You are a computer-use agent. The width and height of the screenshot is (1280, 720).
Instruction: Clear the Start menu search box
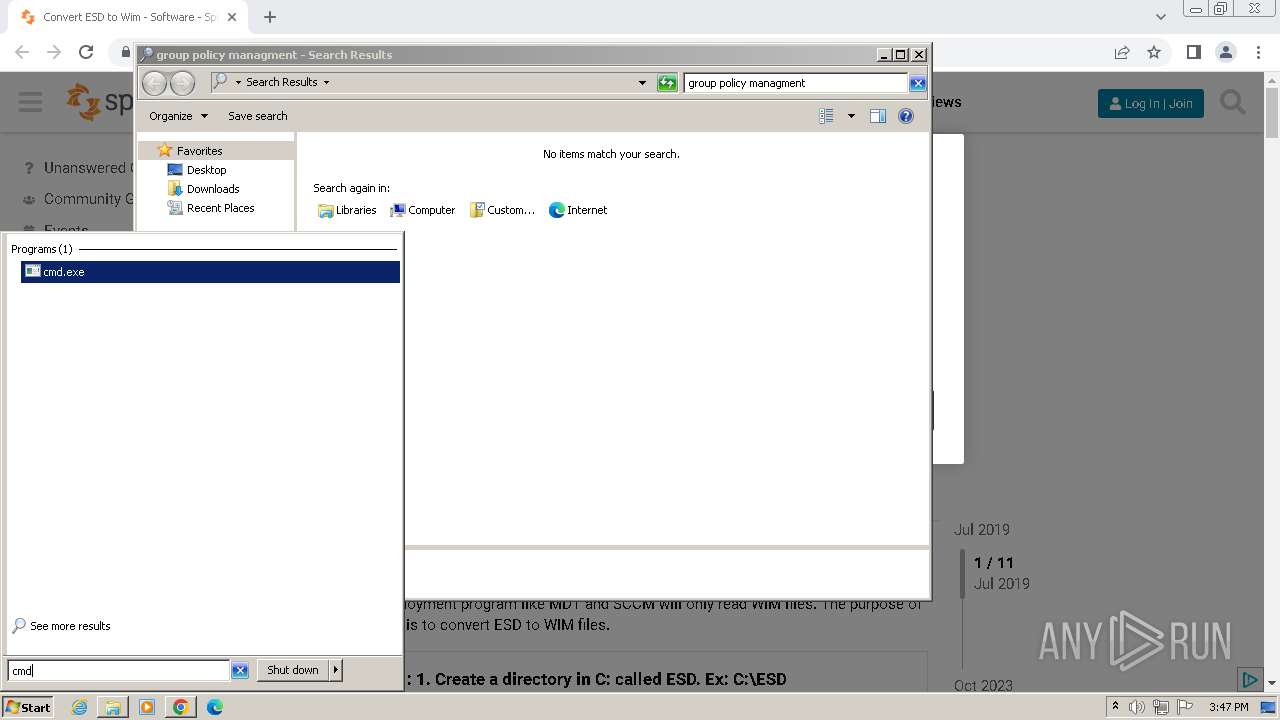coord(240,671)
